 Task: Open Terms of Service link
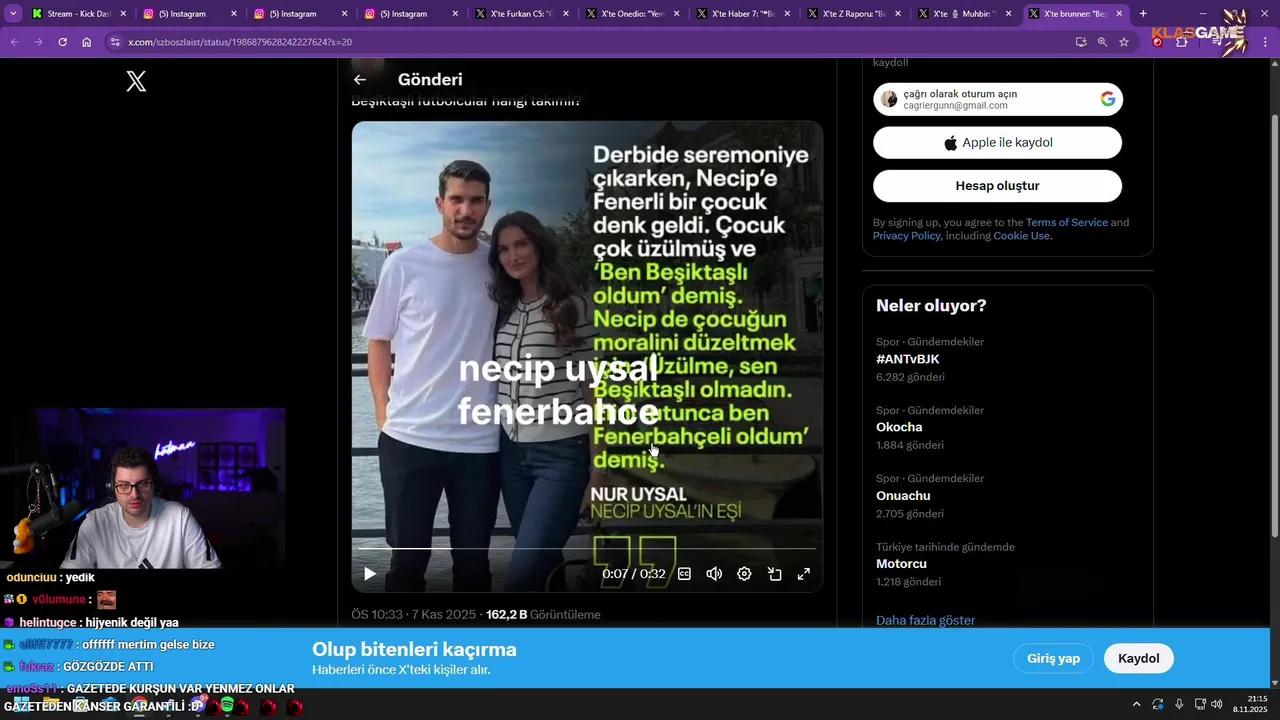click(1067, 222)
